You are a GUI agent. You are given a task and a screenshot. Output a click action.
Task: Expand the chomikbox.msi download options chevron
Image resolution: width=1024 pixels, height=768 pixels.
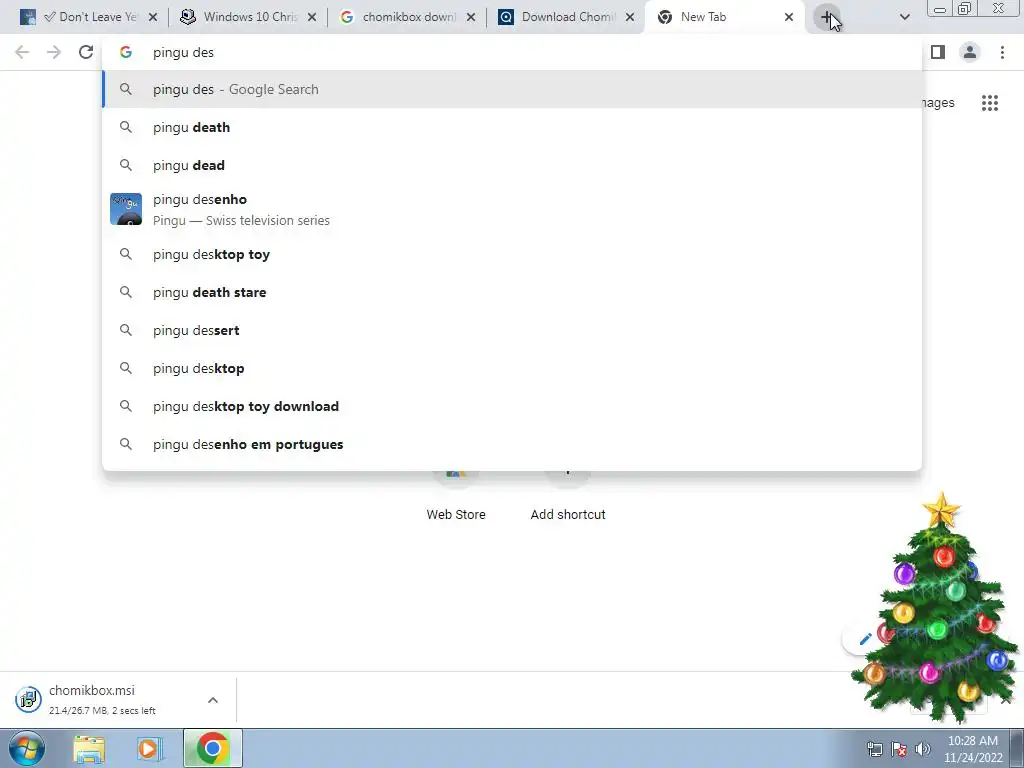(x=213, y=700)
